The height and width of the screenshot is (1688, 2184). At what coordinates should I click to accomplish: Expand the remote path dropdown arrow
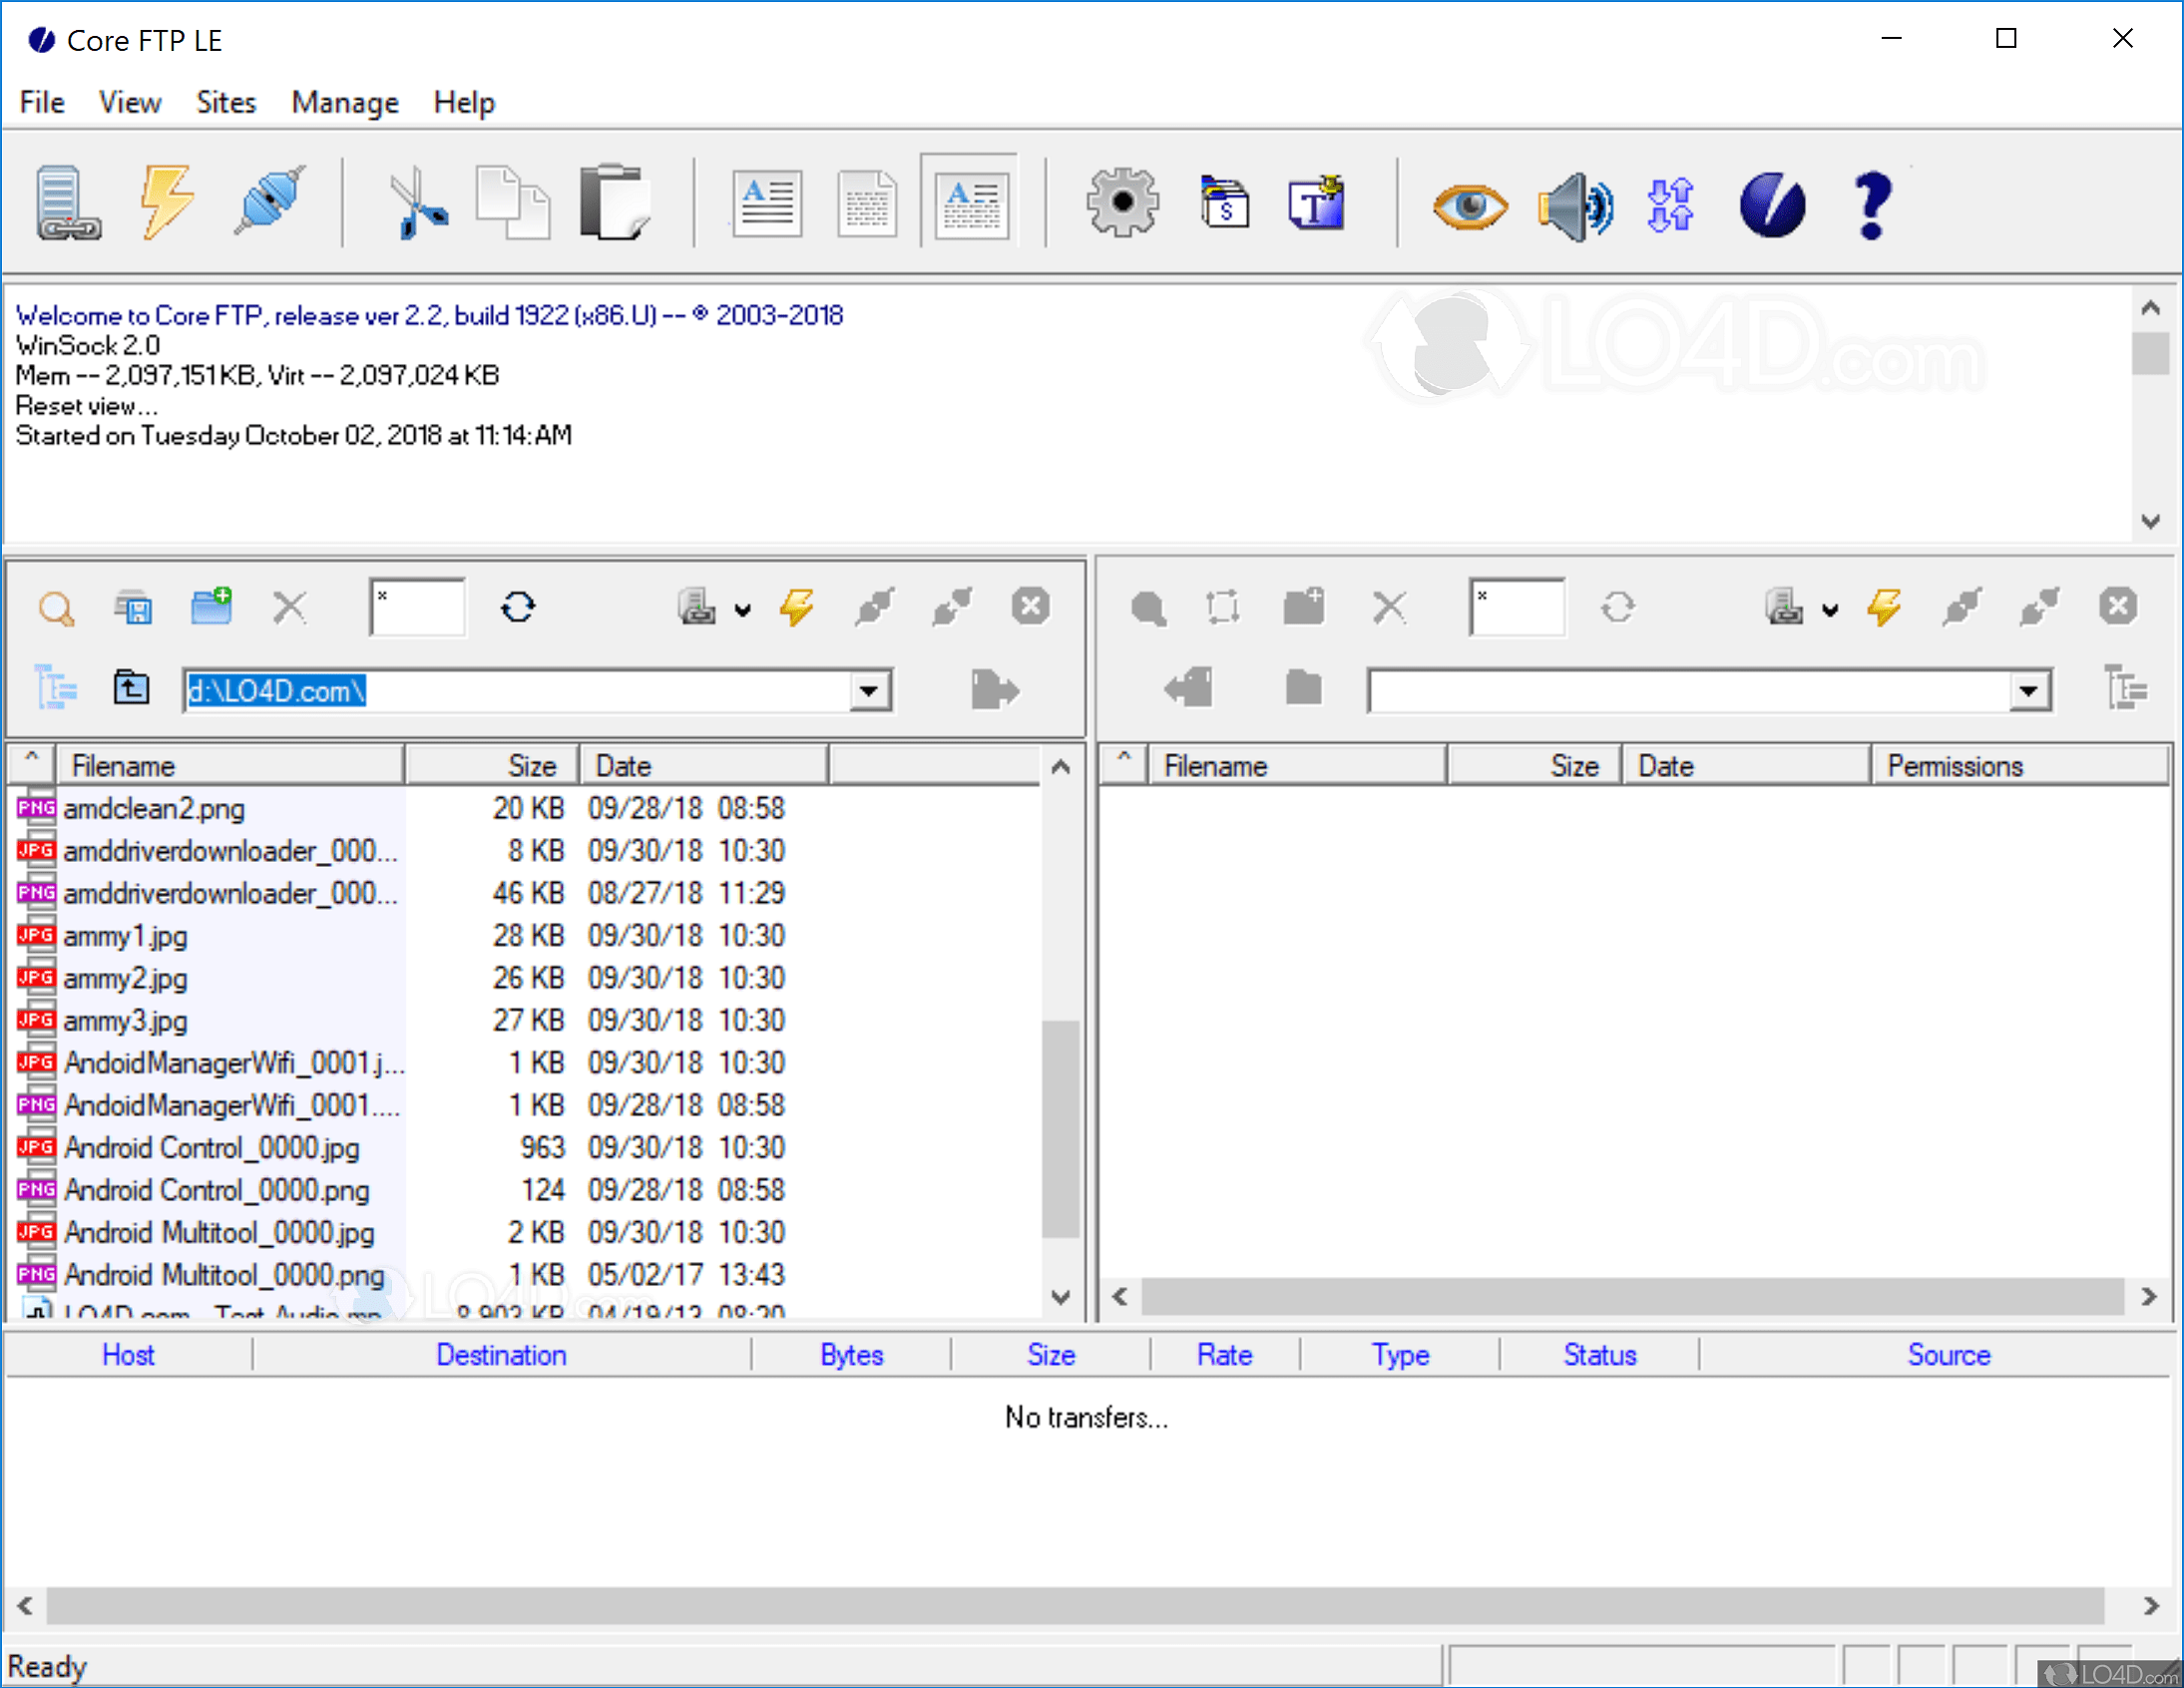pyautogui.click(x=2028, y=691)
